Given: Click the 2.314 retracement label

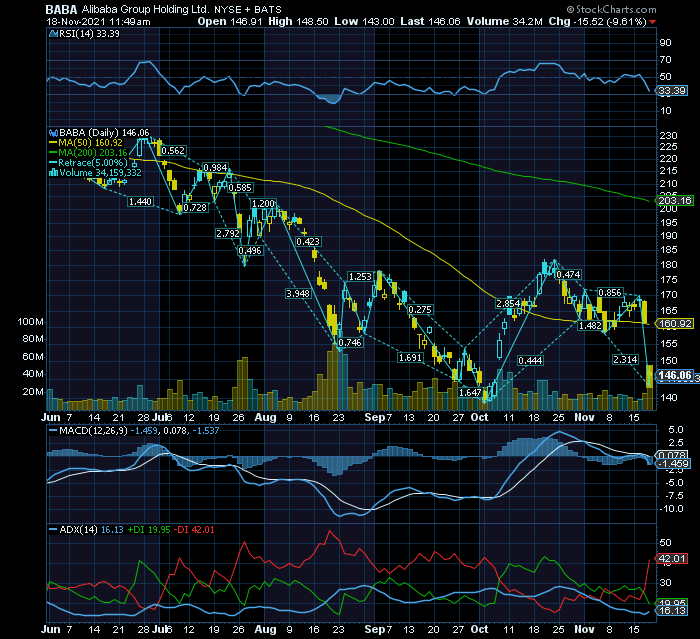Looking at the screenshot, I should pyautogui.click(x=625, y=359).
